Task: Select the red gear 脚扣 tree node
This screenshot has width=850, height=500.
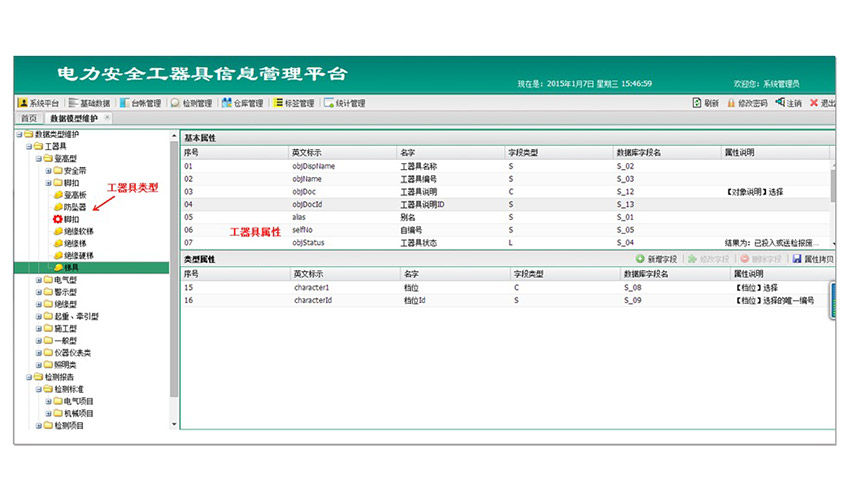Action: (58, 219)
